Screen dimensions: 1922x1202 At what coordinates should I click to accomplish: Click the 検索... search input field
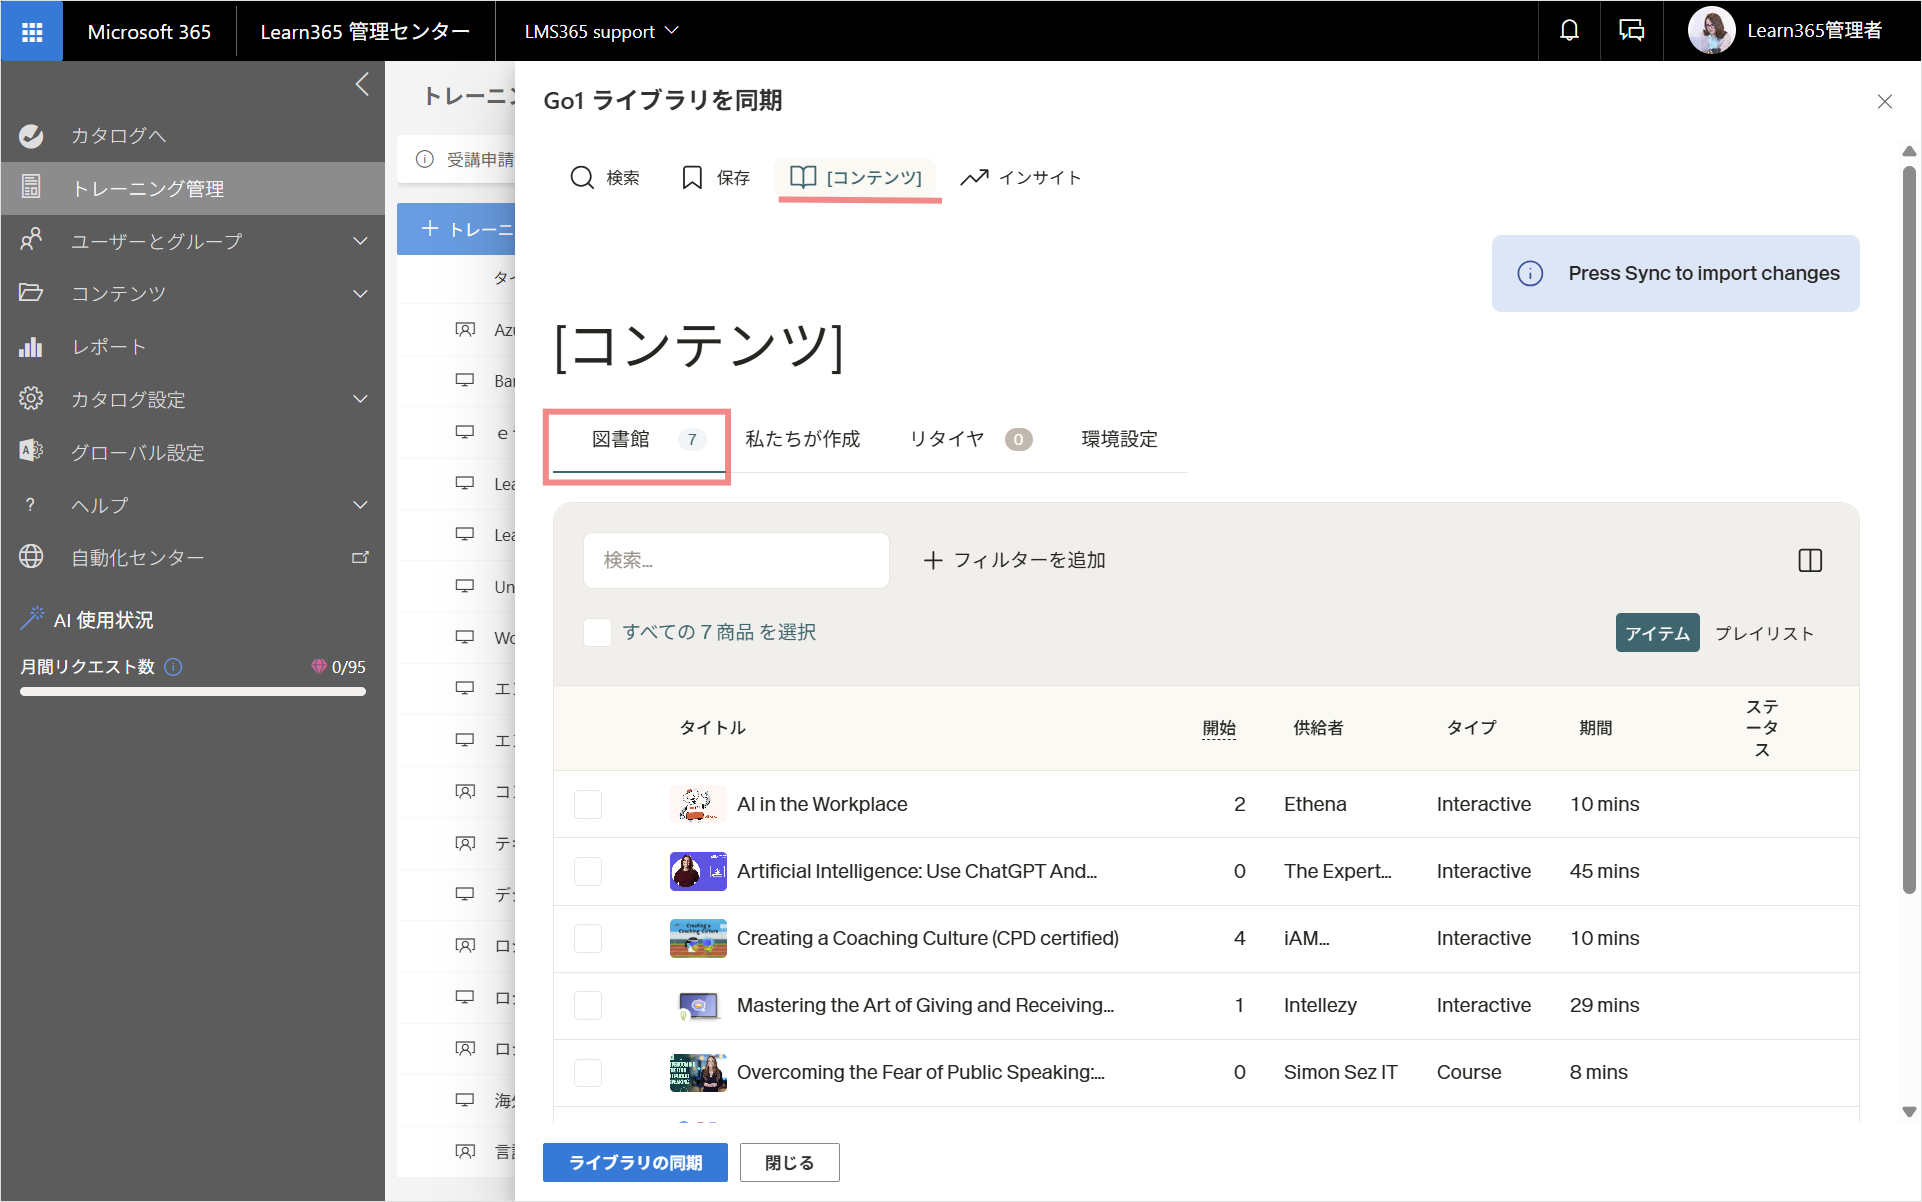pyautogui.click(x=736, y=560)
